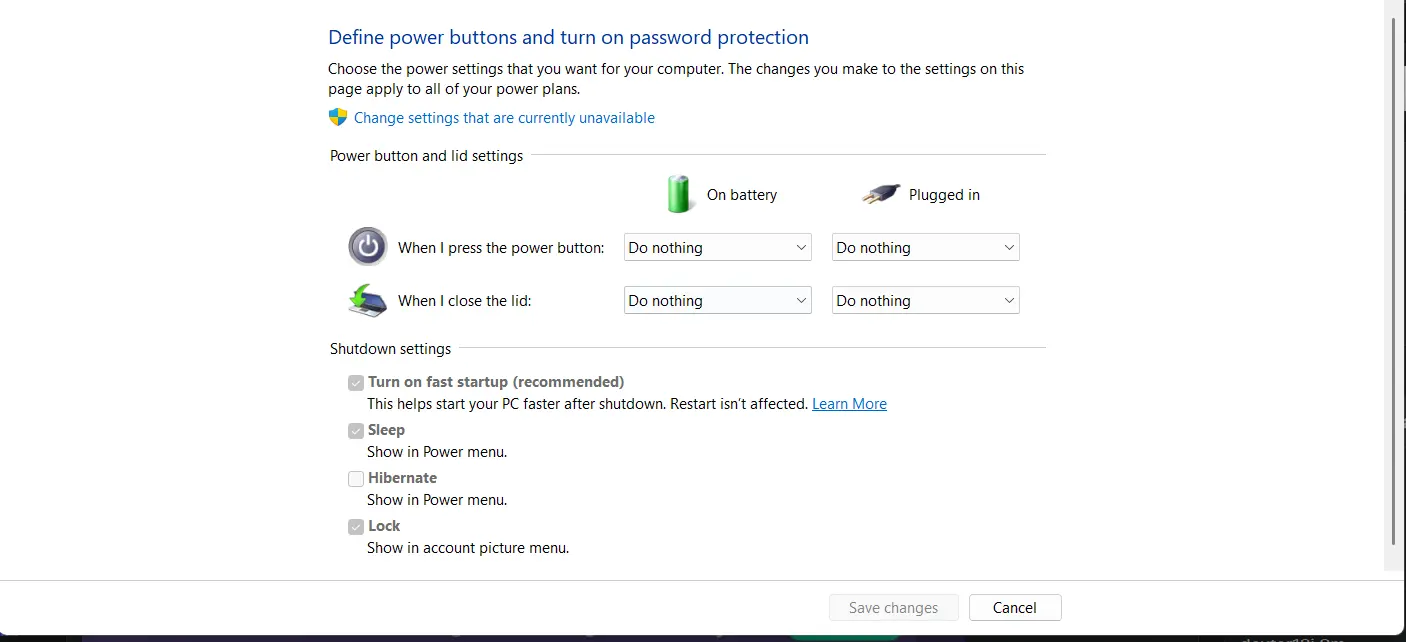
Task: Click the Save changes button
Action: (x=894, y=607)
